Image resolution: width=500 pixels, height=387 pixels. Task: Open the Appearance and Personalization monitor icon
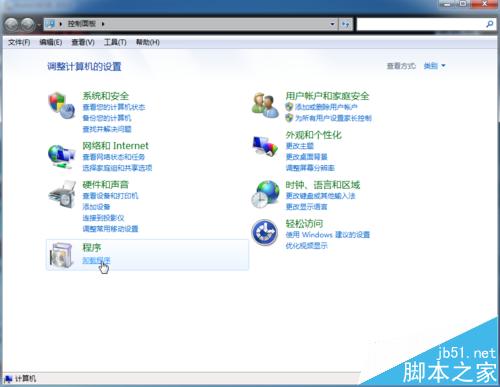pos(265,146)
